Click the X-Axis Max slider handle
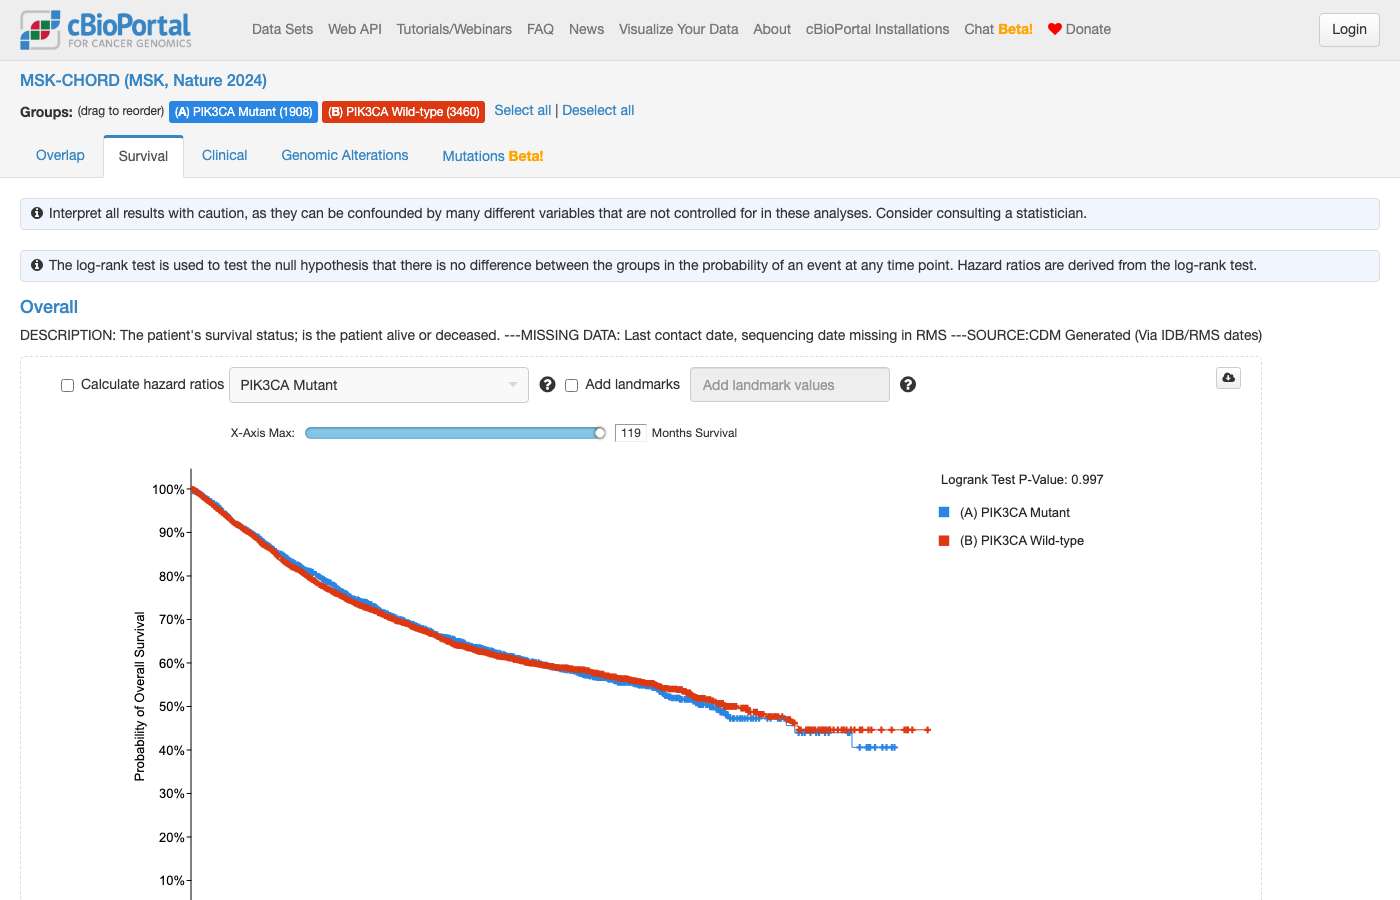This screenshot has height=900, width=1400. pos(600,433)
